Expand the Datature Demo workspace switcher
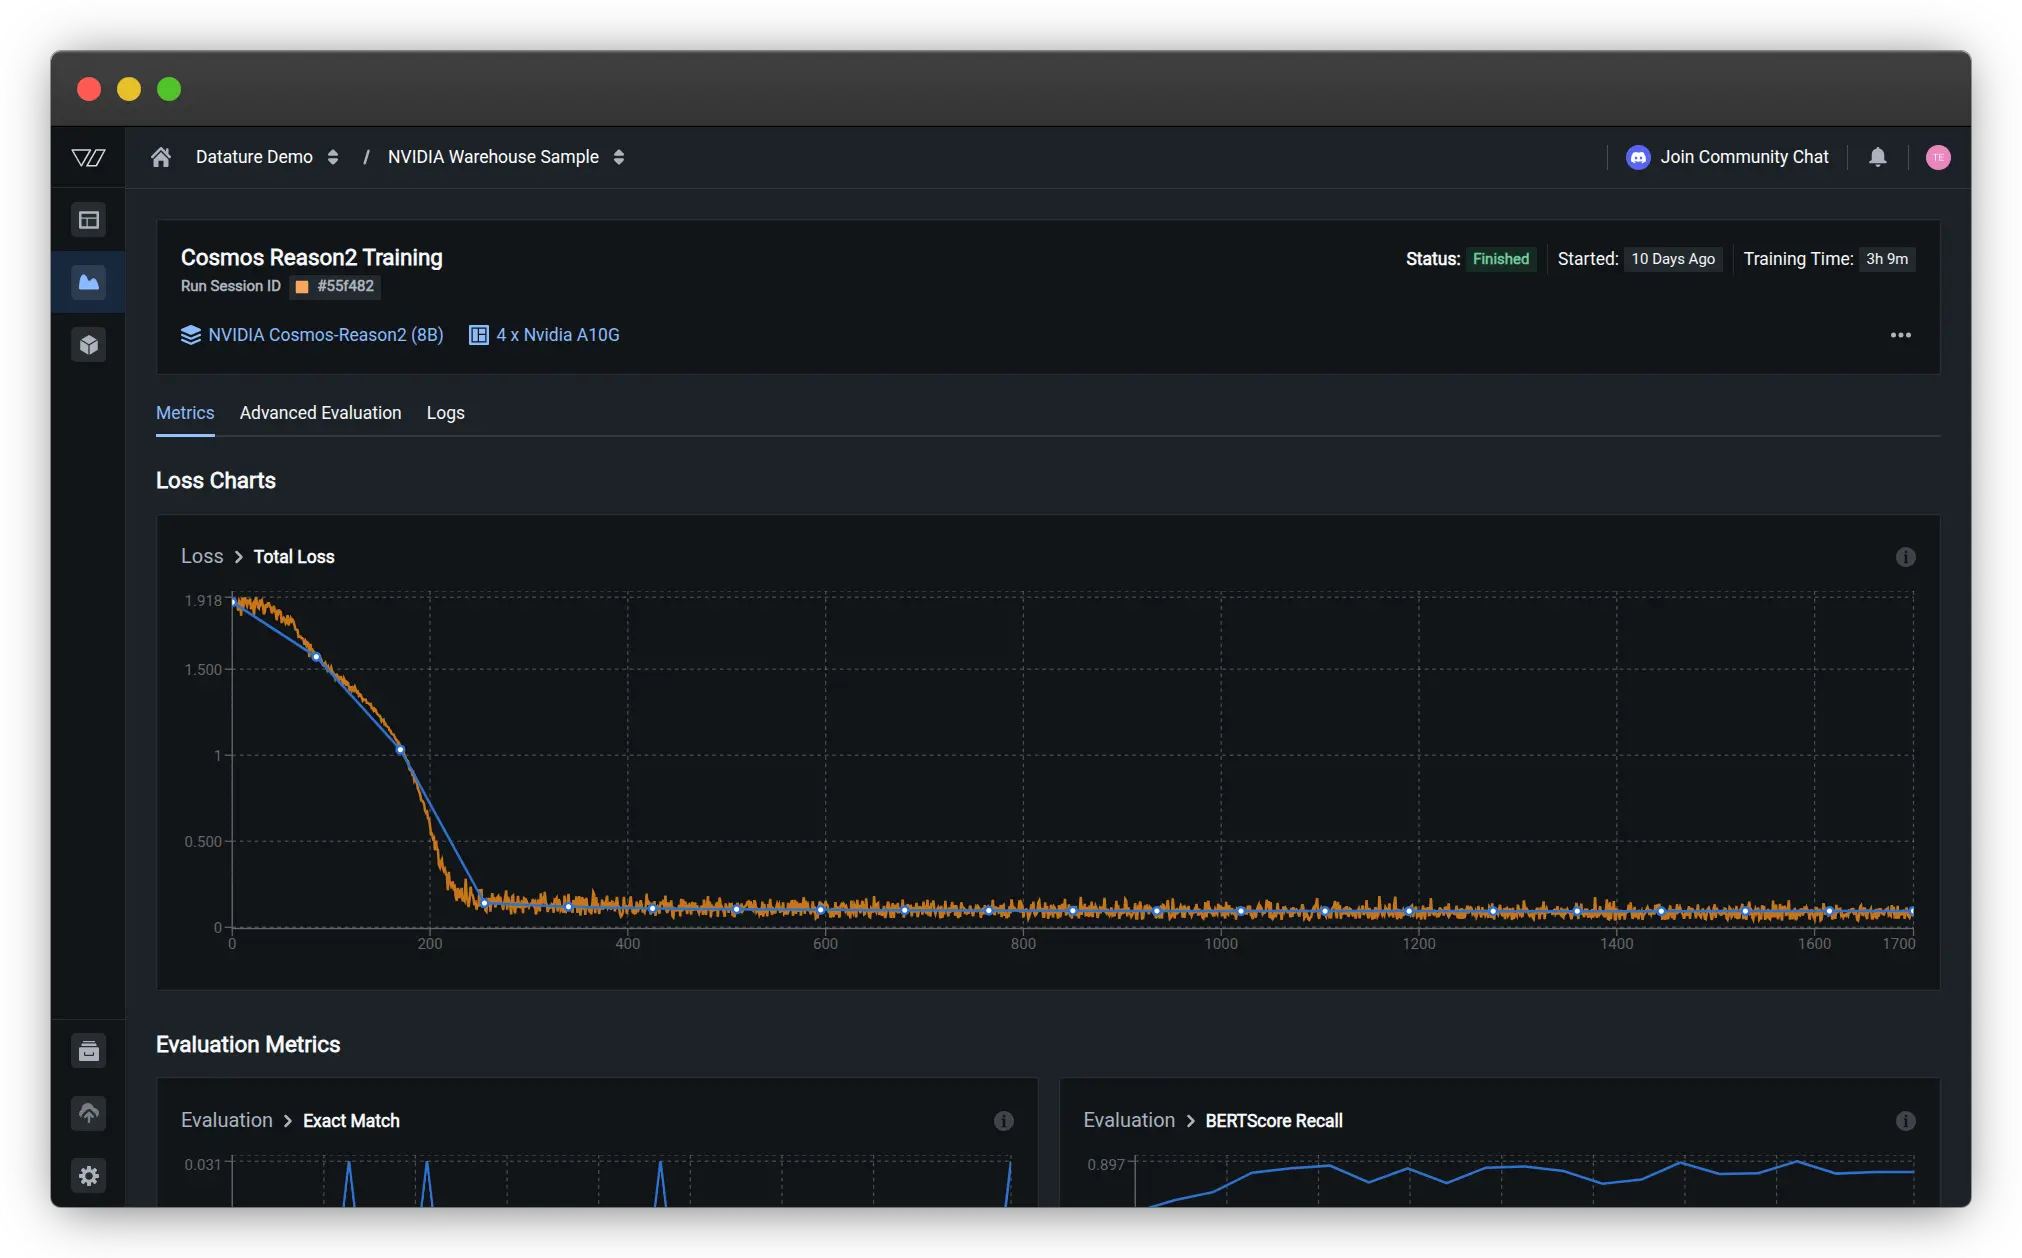Image resolution: width=2022 pixels, height=1258 pixels. coord(333,157)
